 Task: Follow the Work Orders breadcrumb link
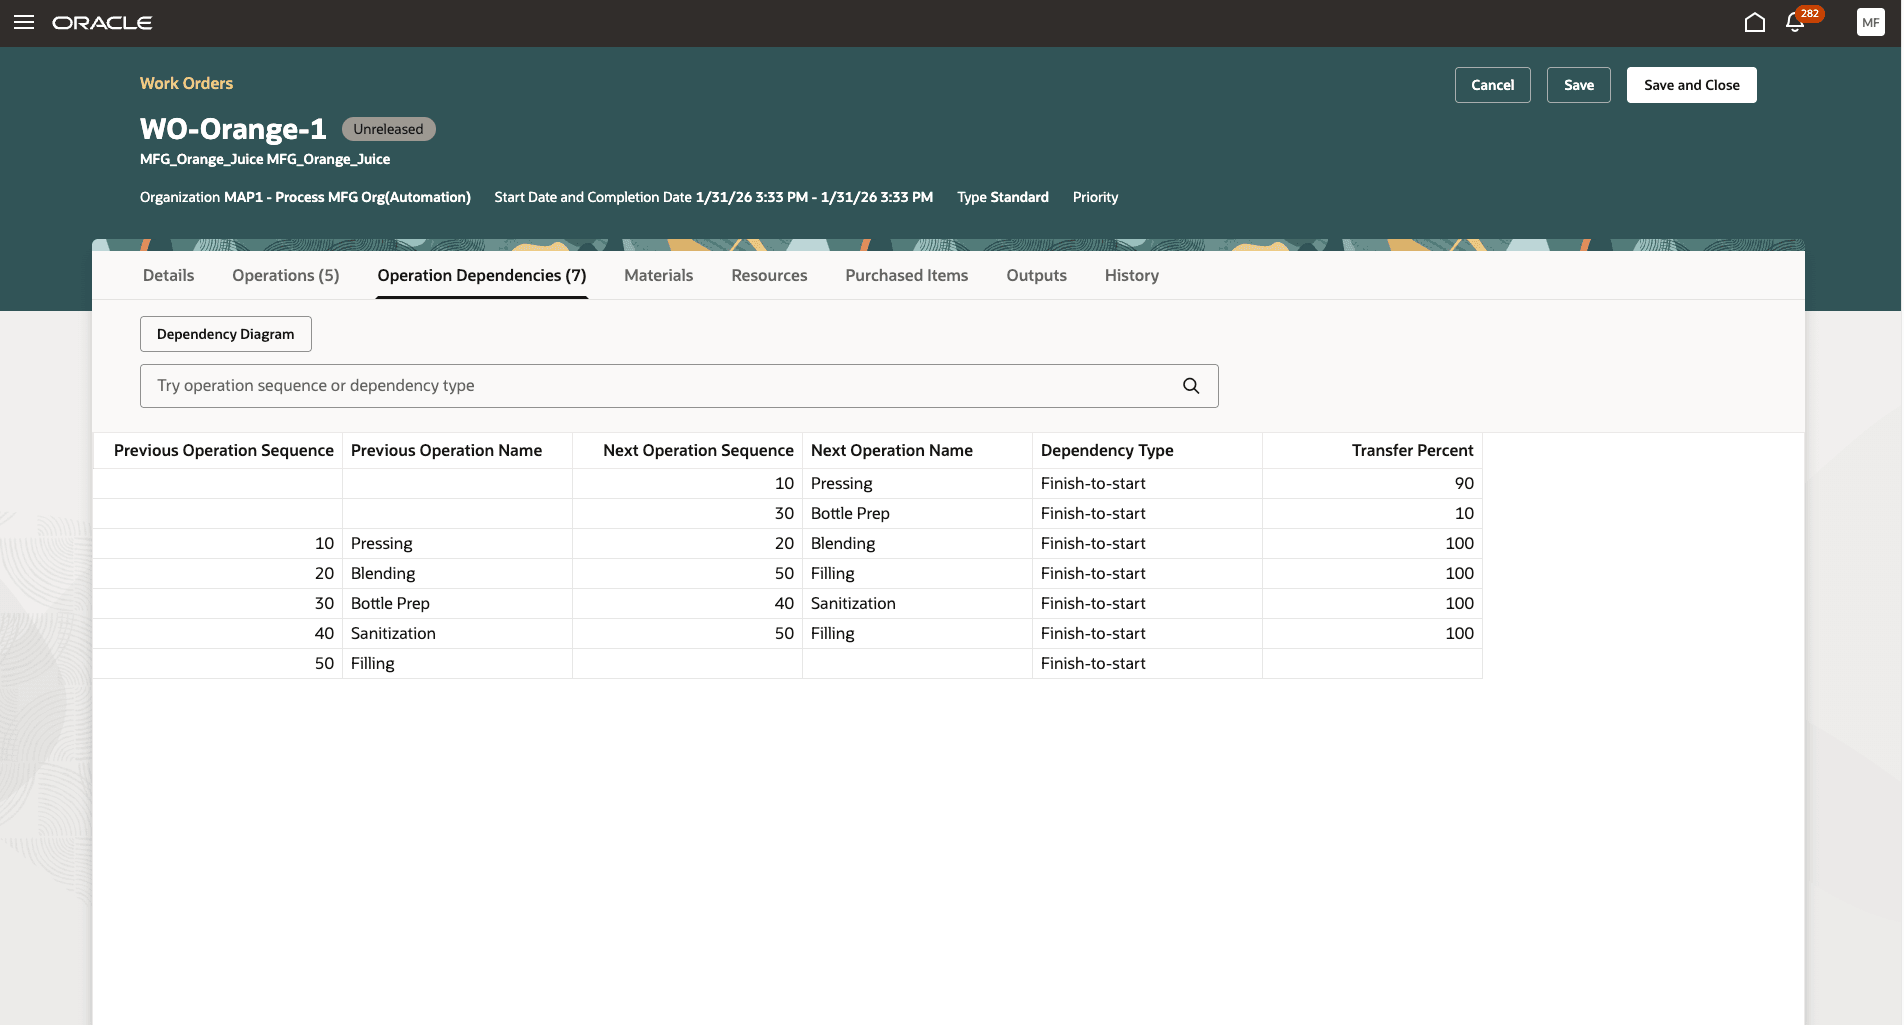tap(186, 83)
